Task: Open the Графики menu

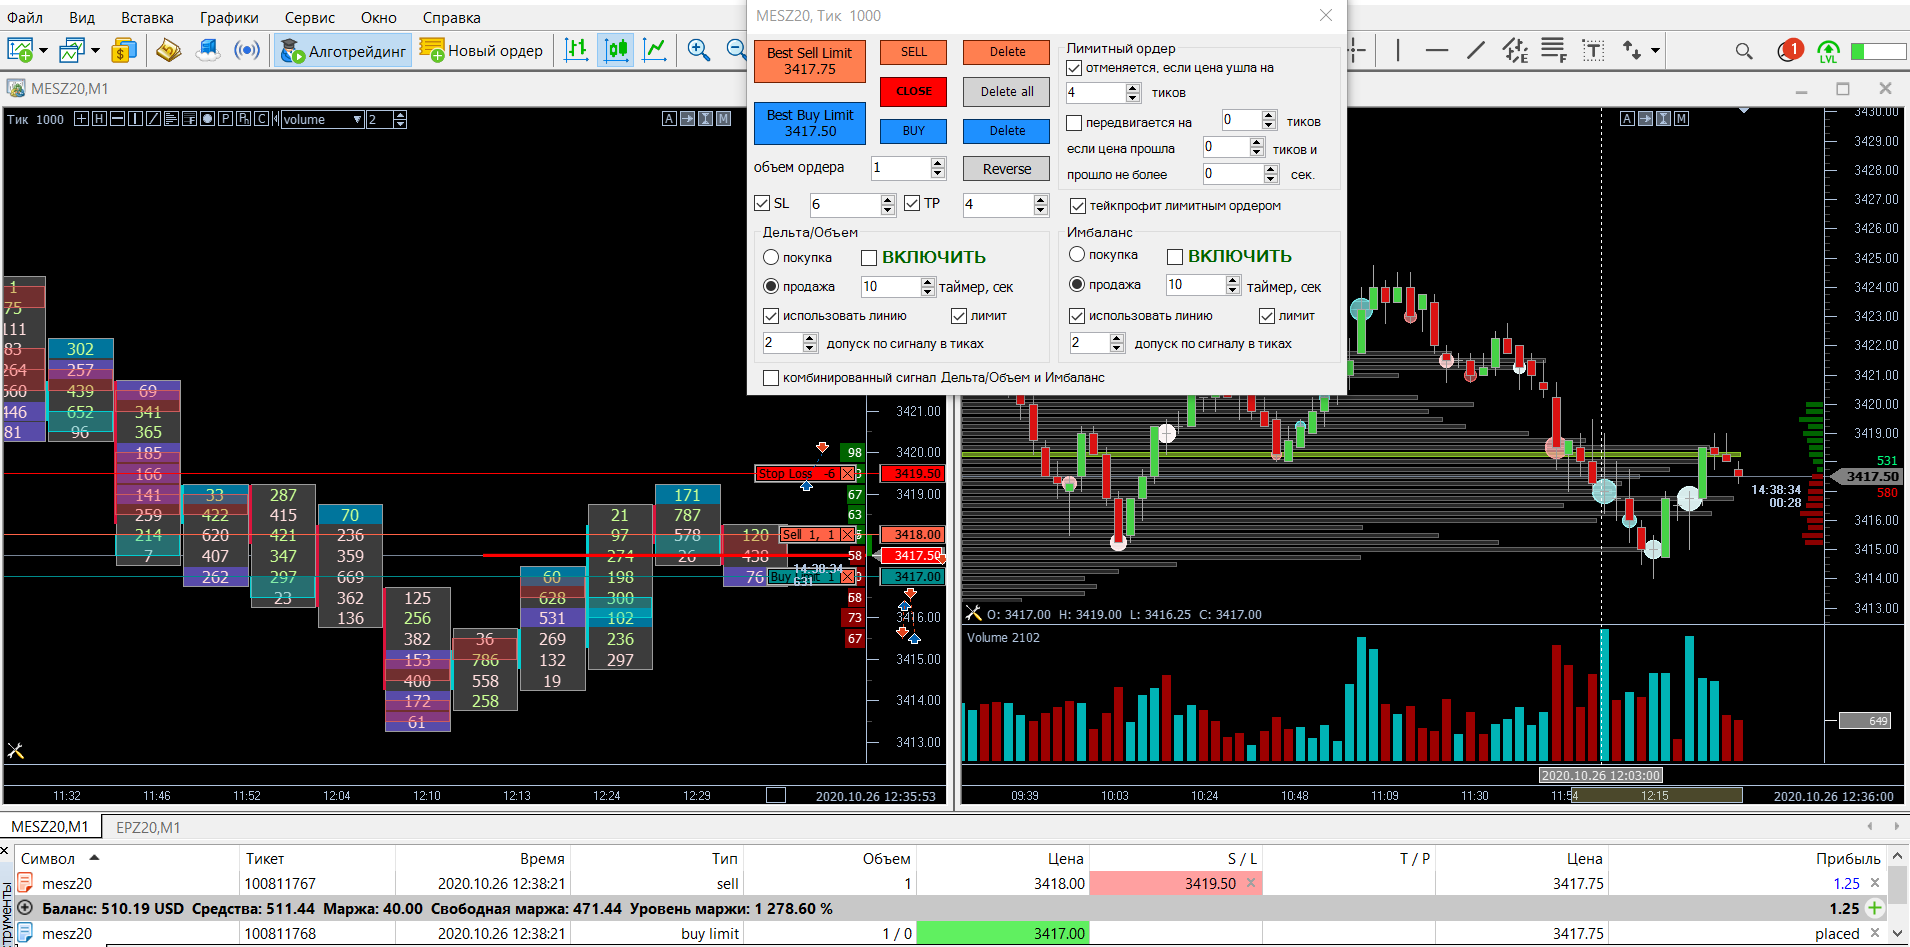Action: tap(229, 17)
